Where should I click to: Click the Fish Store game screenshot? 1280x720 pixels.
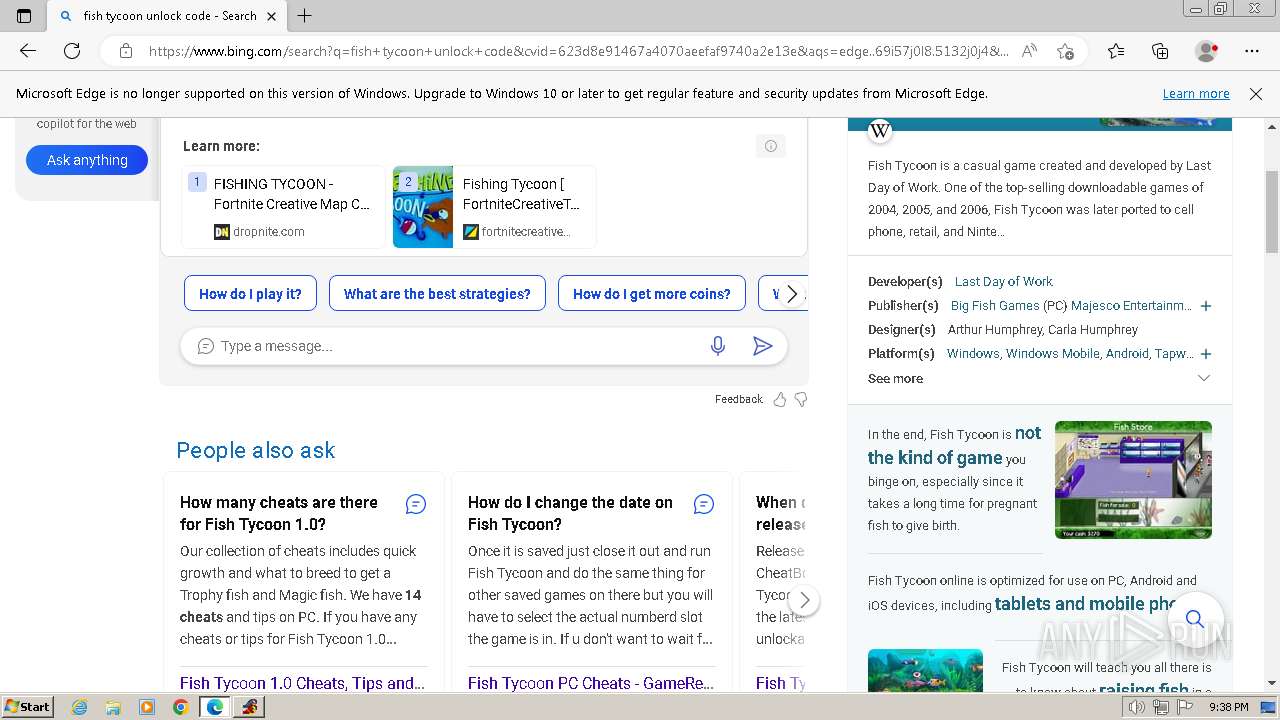(x=1133, y=480)
